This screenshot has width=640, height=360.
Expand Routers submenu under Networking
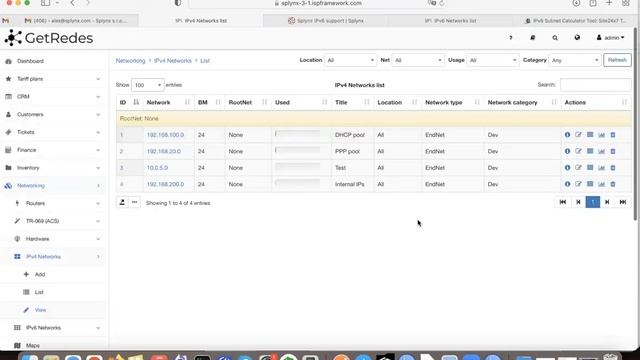[x=53, y=203]
